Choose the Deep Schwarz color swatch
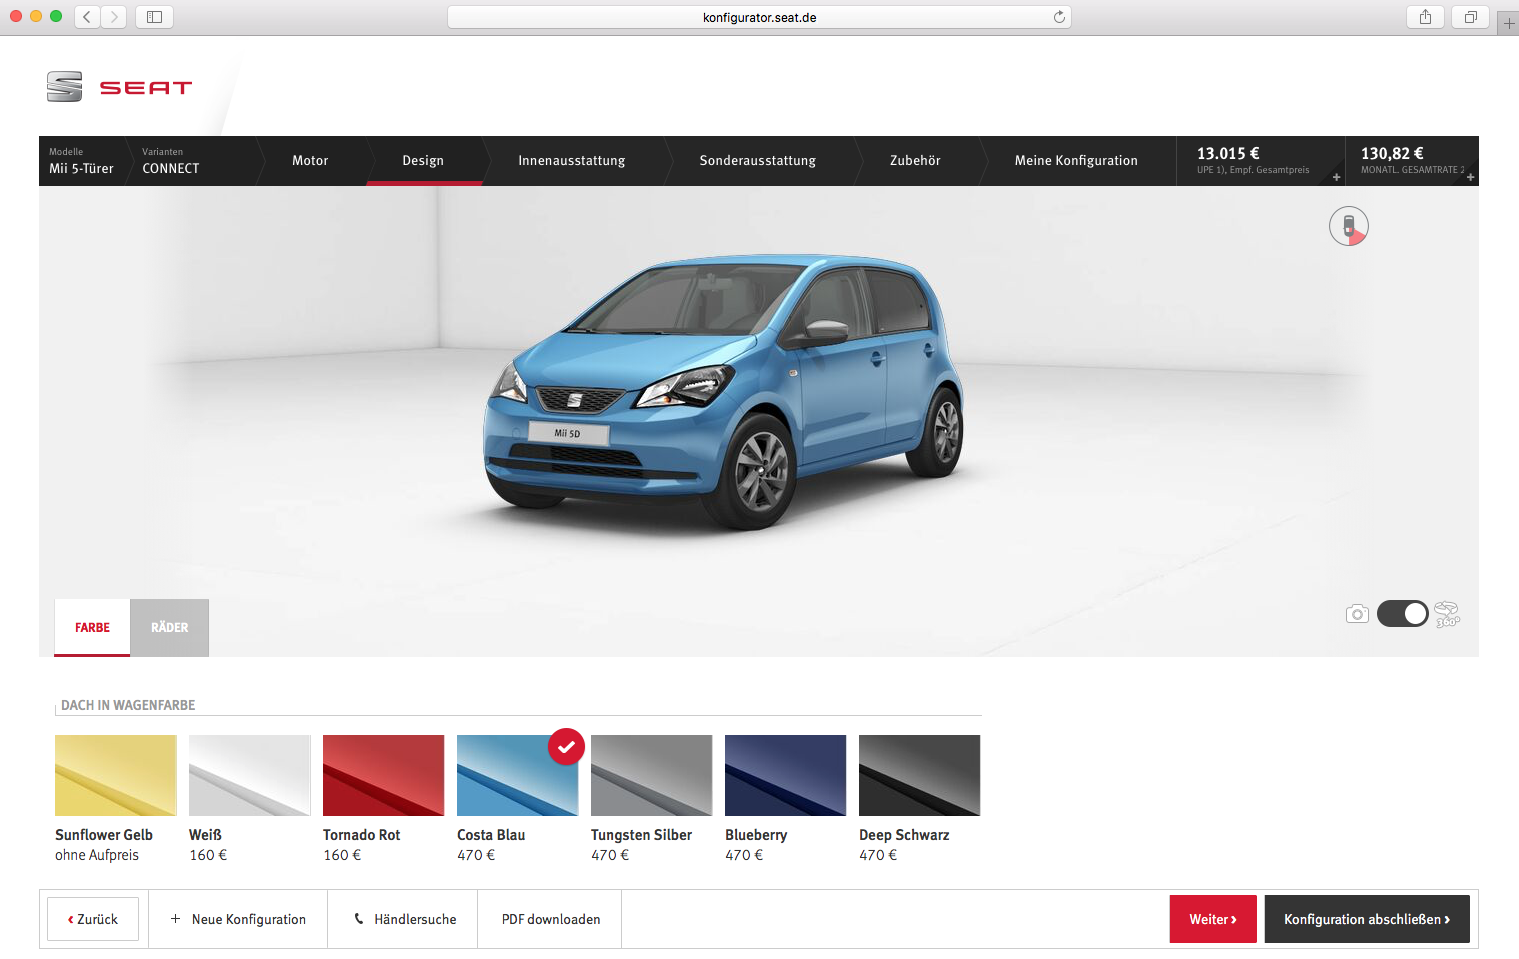Screen dimensions: 1519x959 click(920, 775)
